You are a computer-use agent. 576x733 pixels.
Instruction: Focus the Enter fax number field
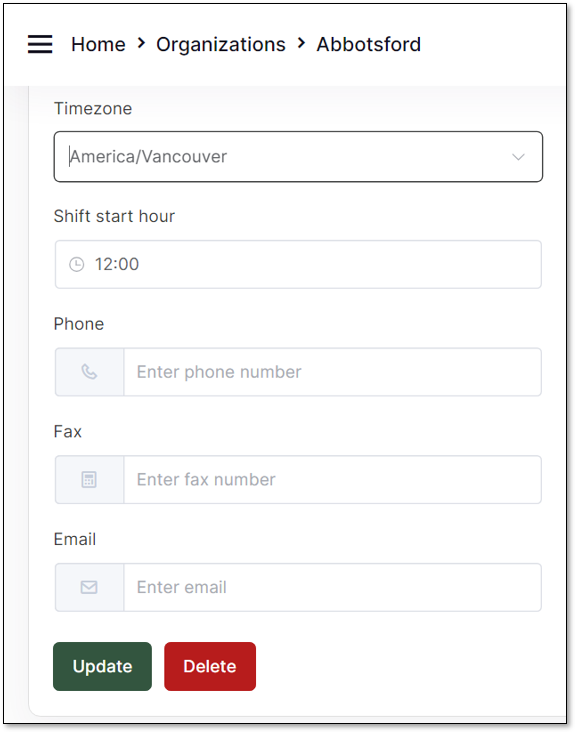click(332, 480)
